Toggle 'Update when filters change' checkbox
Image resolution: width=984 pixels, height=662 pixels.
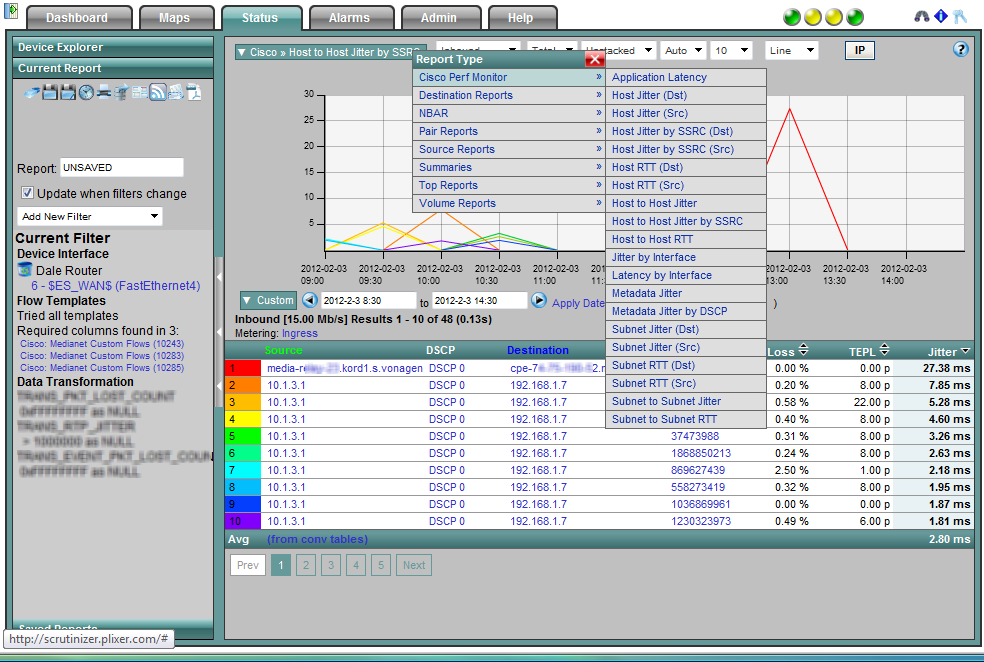pyautogui.click(x=28, y=193)
